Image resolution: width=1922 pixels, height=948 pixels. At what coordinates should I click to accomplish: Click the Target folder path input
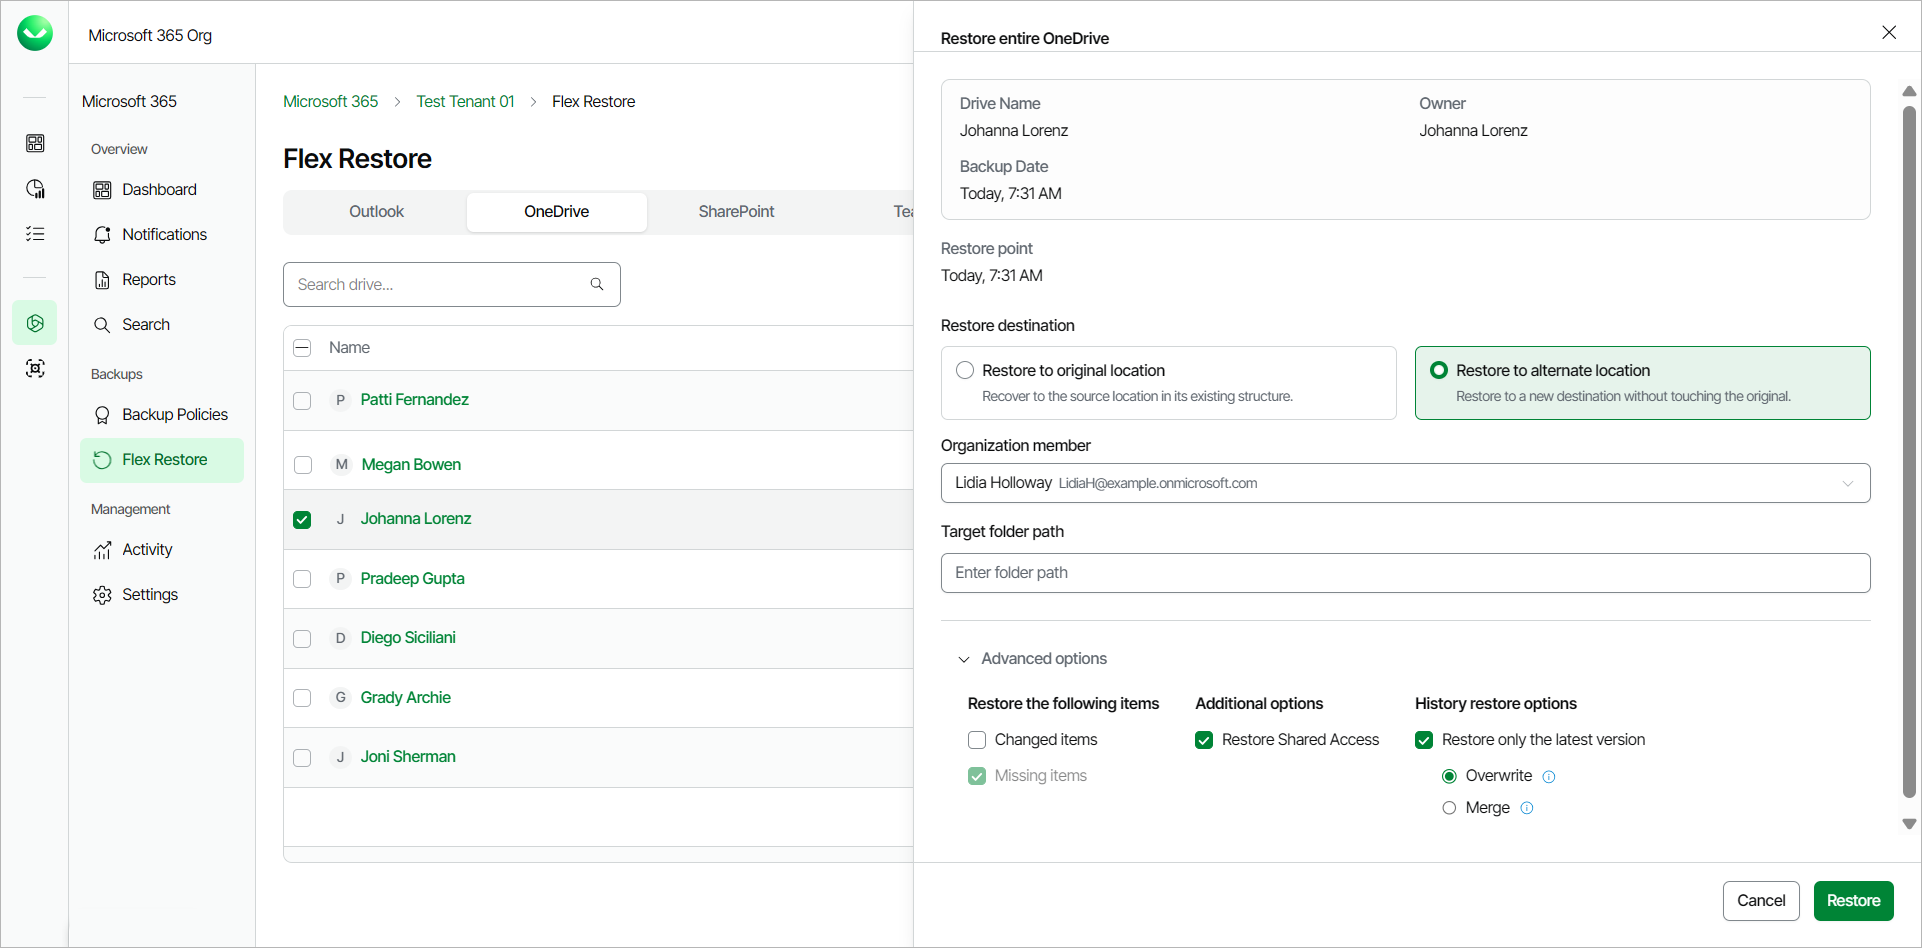point(1405,573)
